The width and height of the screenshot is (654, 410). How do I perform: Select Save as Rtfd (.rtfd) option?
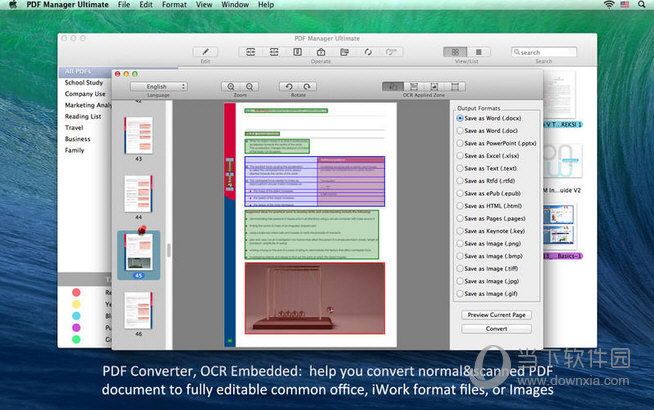pos(485,181)
